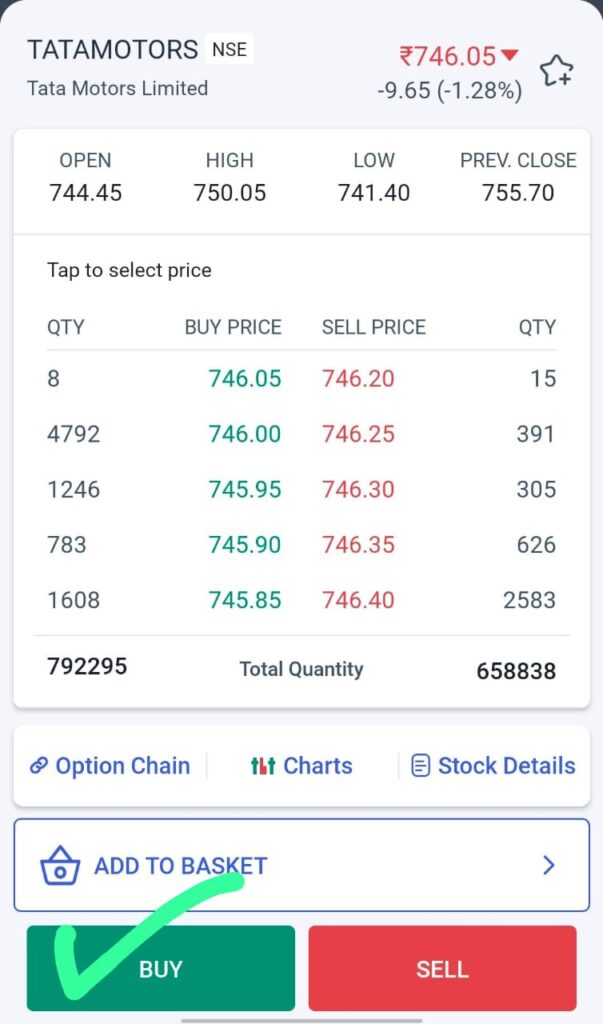603x1024 pixels.
Task: Select the basket icon beside ADD TO BASKET
Action: point(60,869)
